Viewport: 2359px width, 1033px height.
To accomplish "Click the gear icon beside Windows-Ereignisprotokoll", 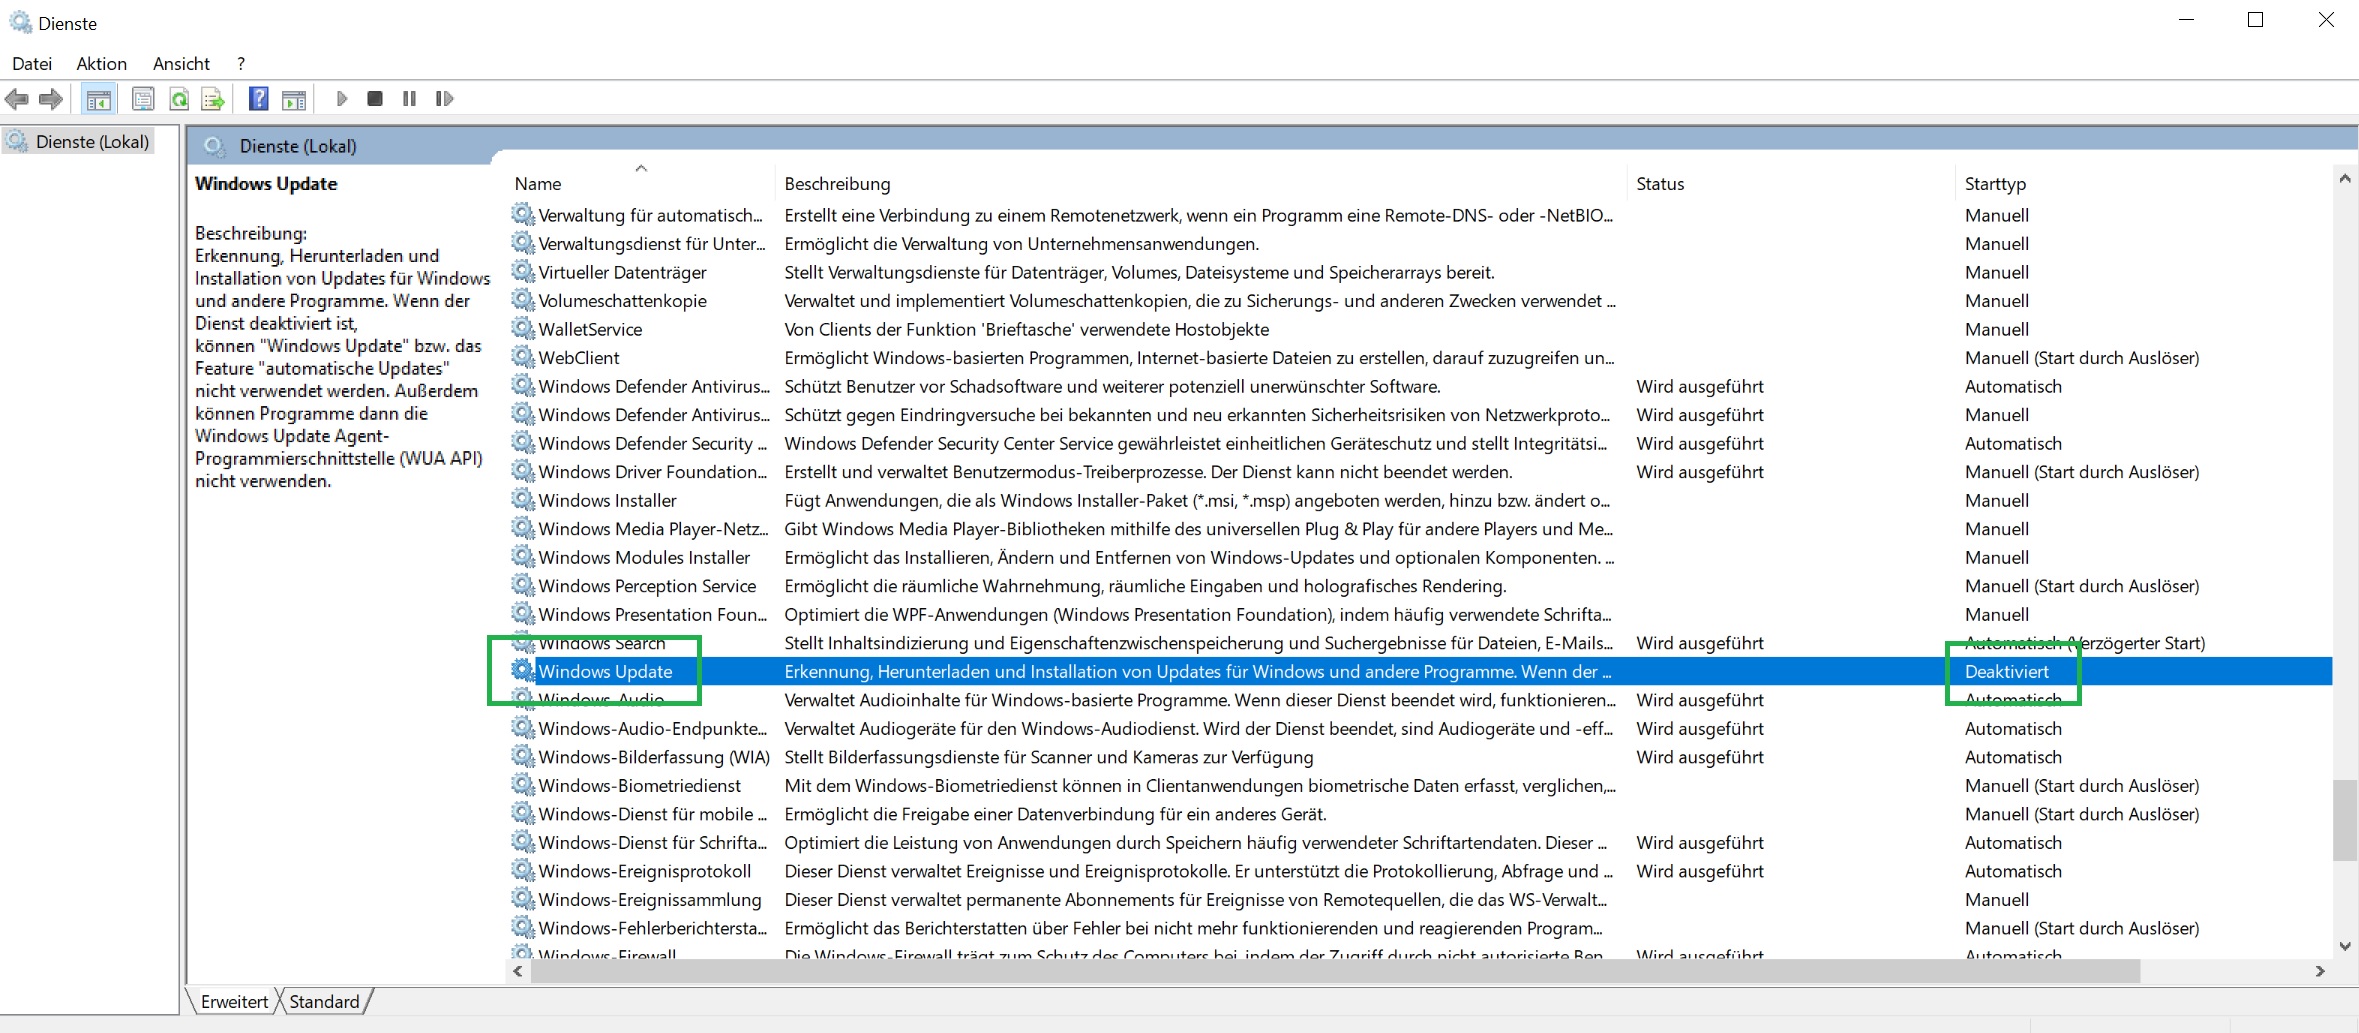I will [522, 870].
